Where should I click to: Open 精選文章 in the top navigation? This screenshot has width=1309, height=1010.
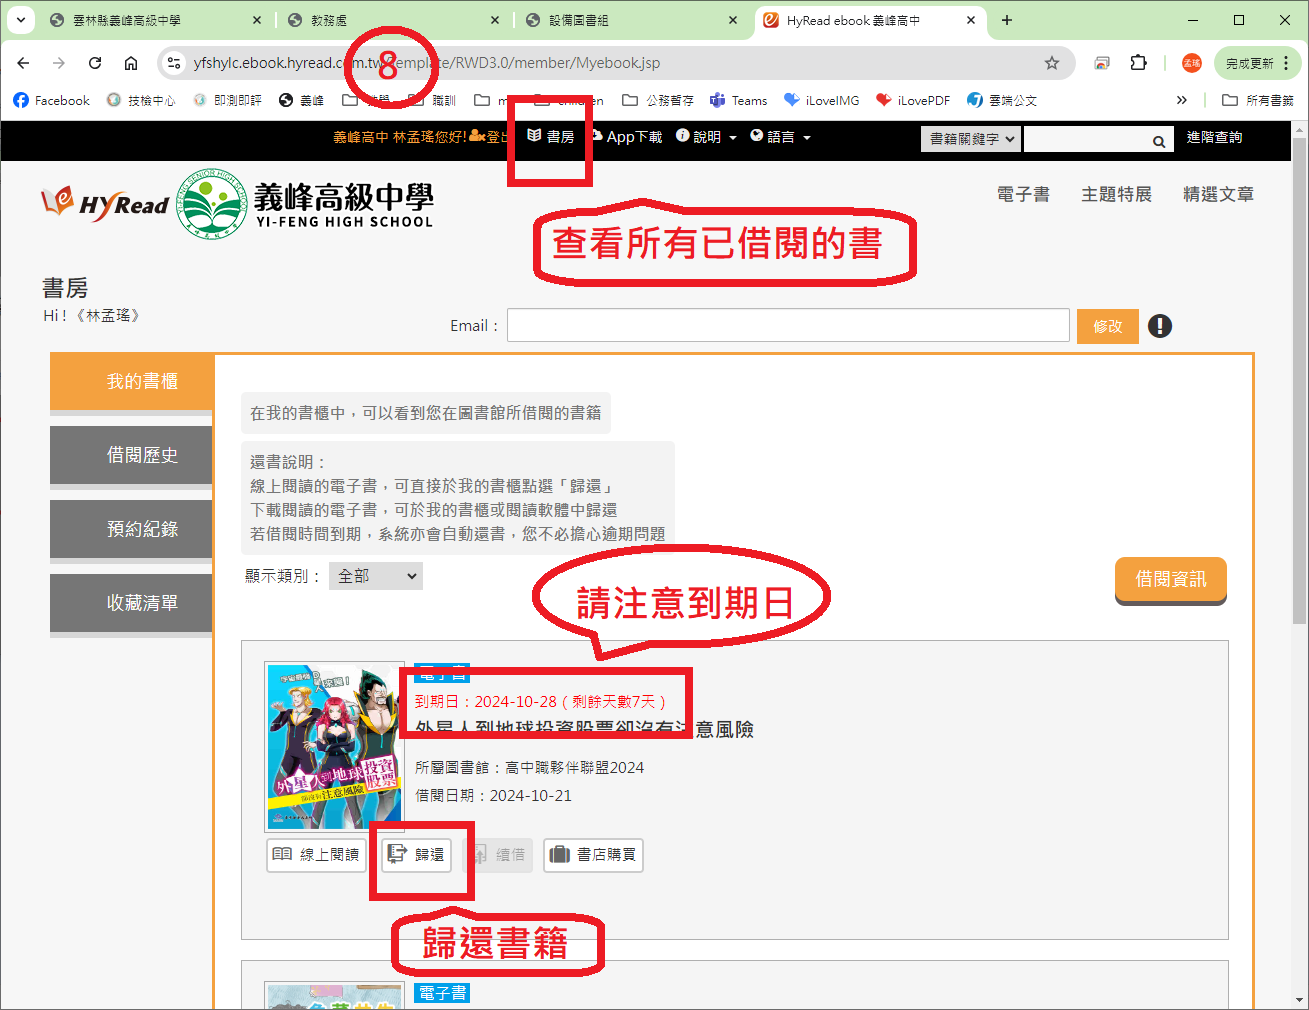click(1218, 194)
